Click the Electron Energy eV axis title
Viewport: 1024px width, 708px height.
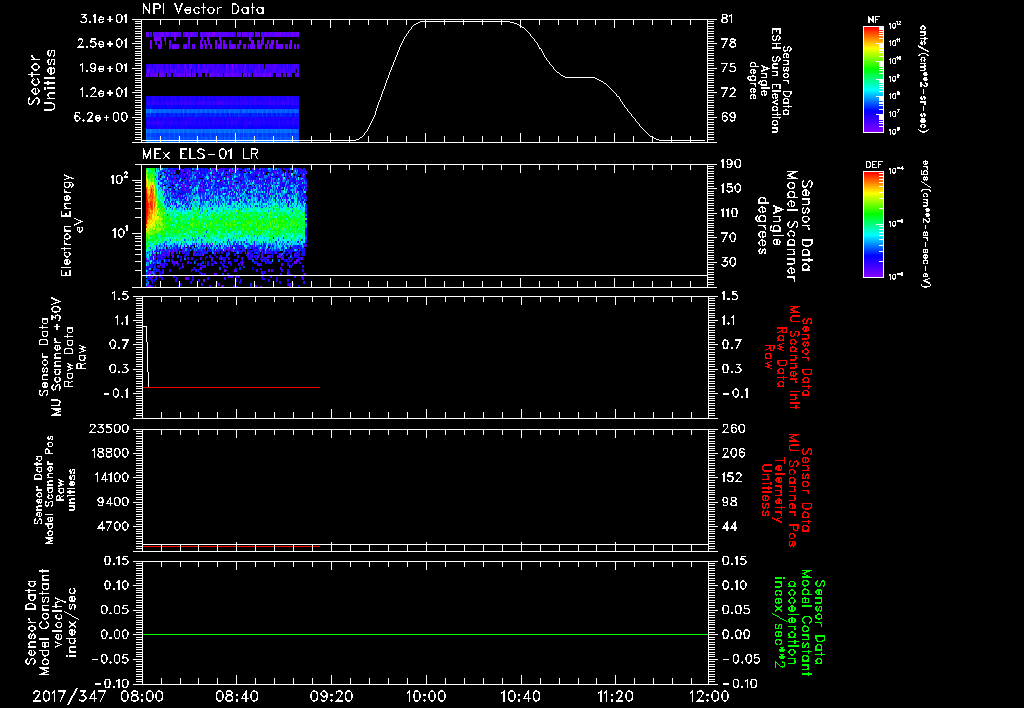pos(73,225)
